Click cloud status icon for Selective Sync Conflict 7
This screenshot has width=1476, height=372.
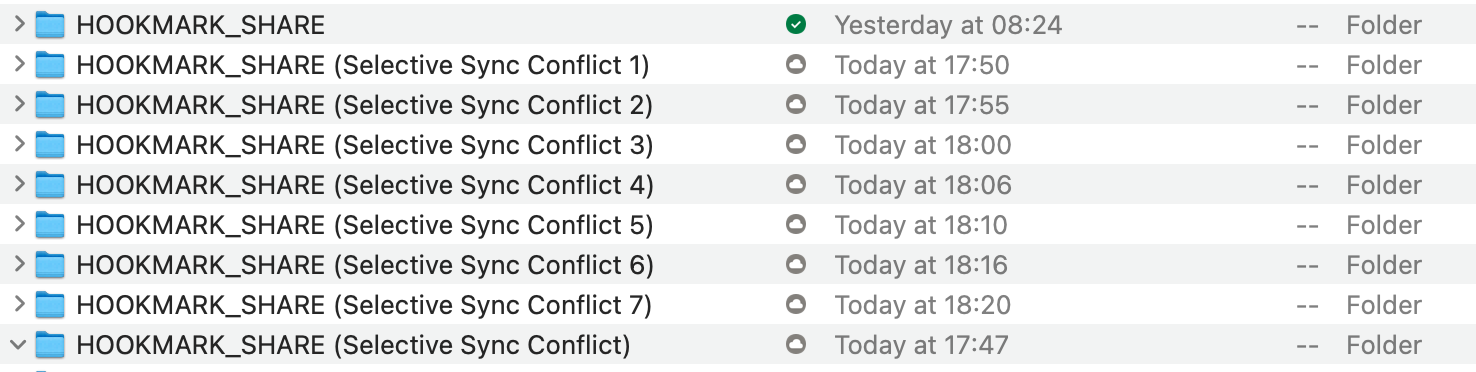point(795,305)
